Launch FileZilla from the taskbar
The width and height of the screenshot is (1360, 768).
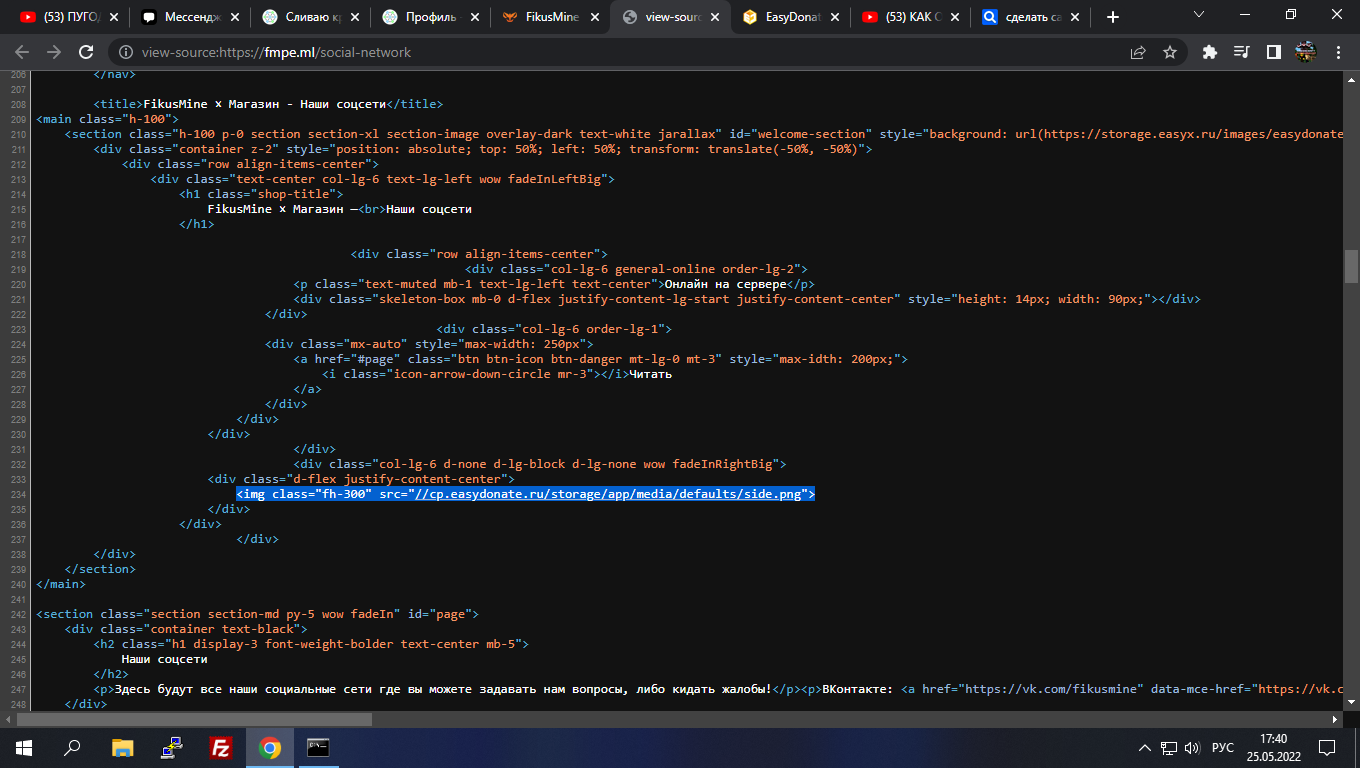(221, 747)
